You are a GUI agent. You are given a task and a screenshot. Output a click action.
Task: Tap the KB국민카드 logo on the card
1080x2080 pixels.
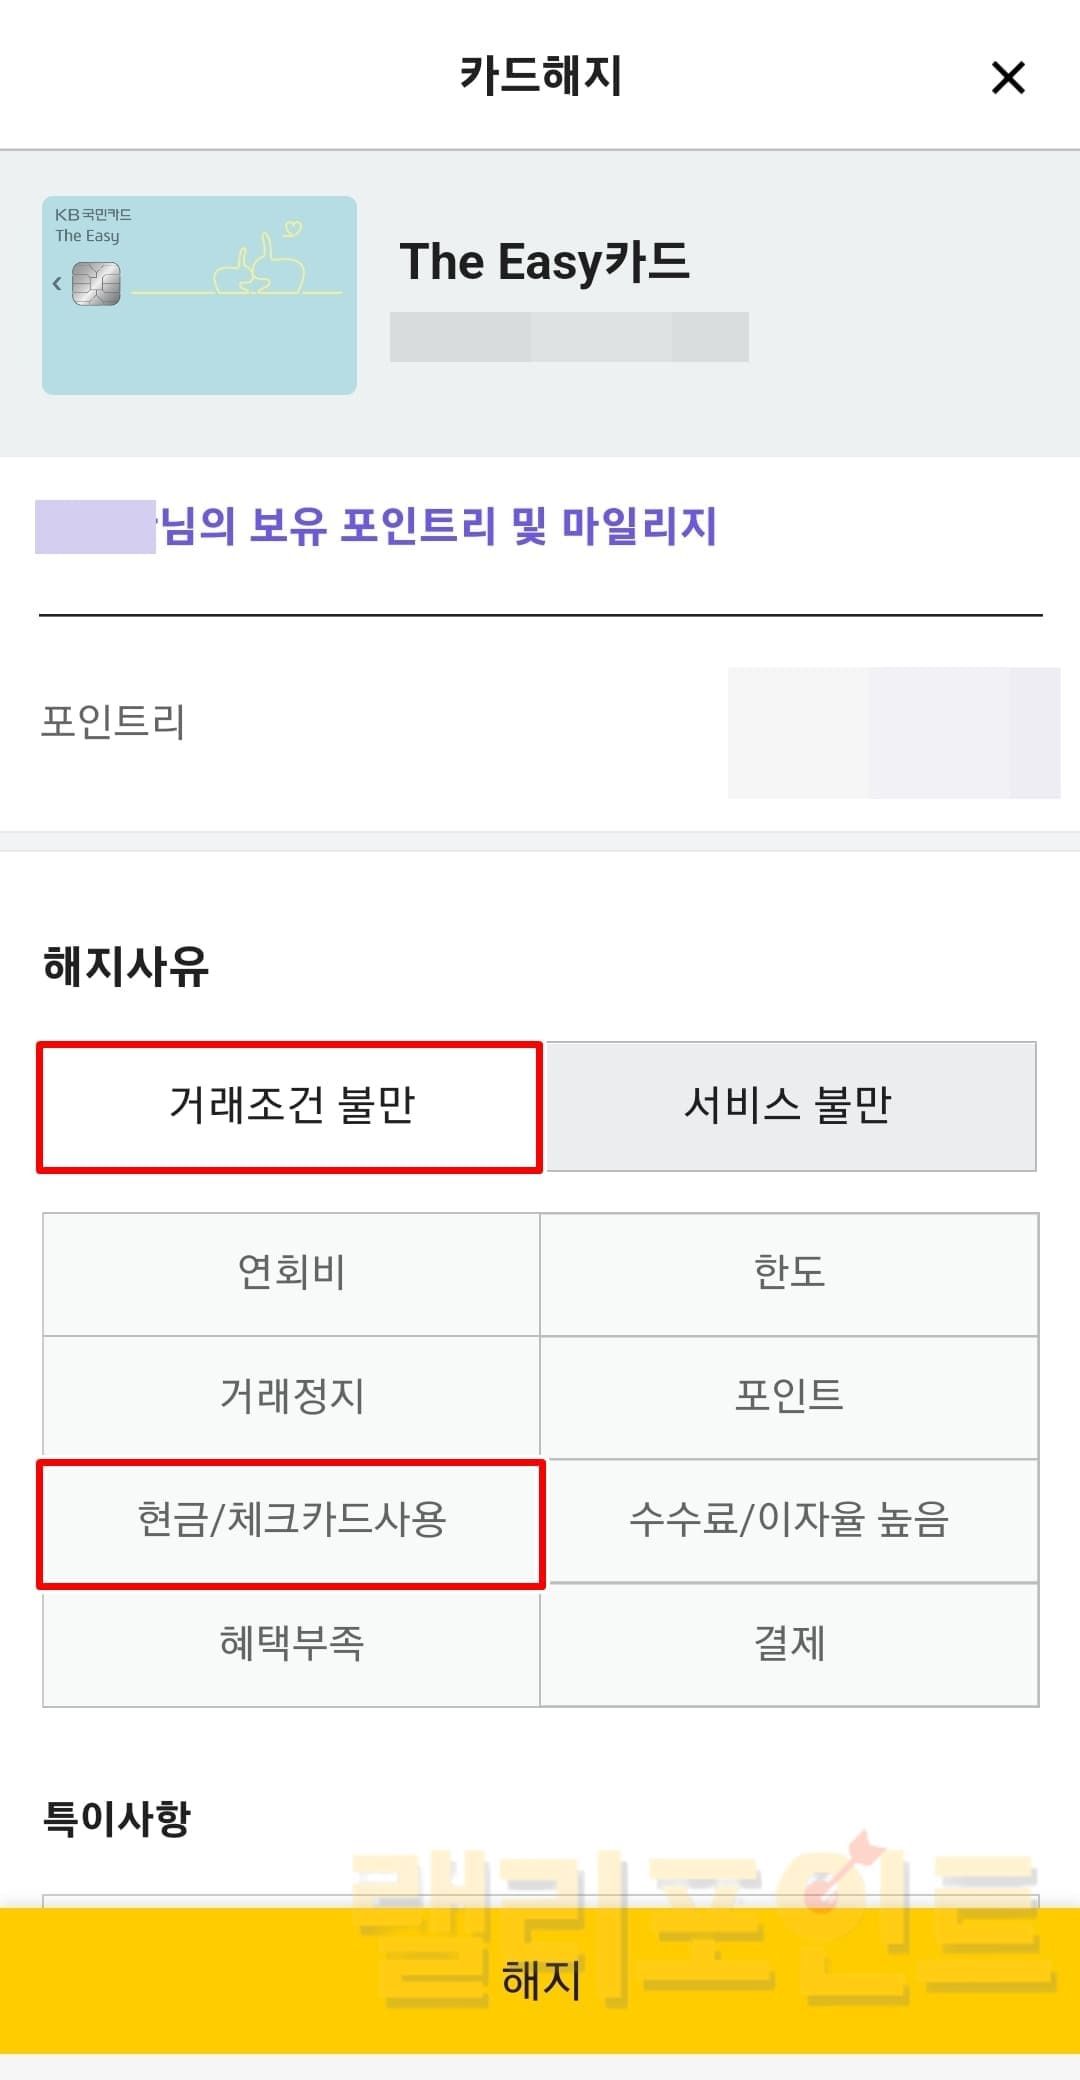coord(93,214)
